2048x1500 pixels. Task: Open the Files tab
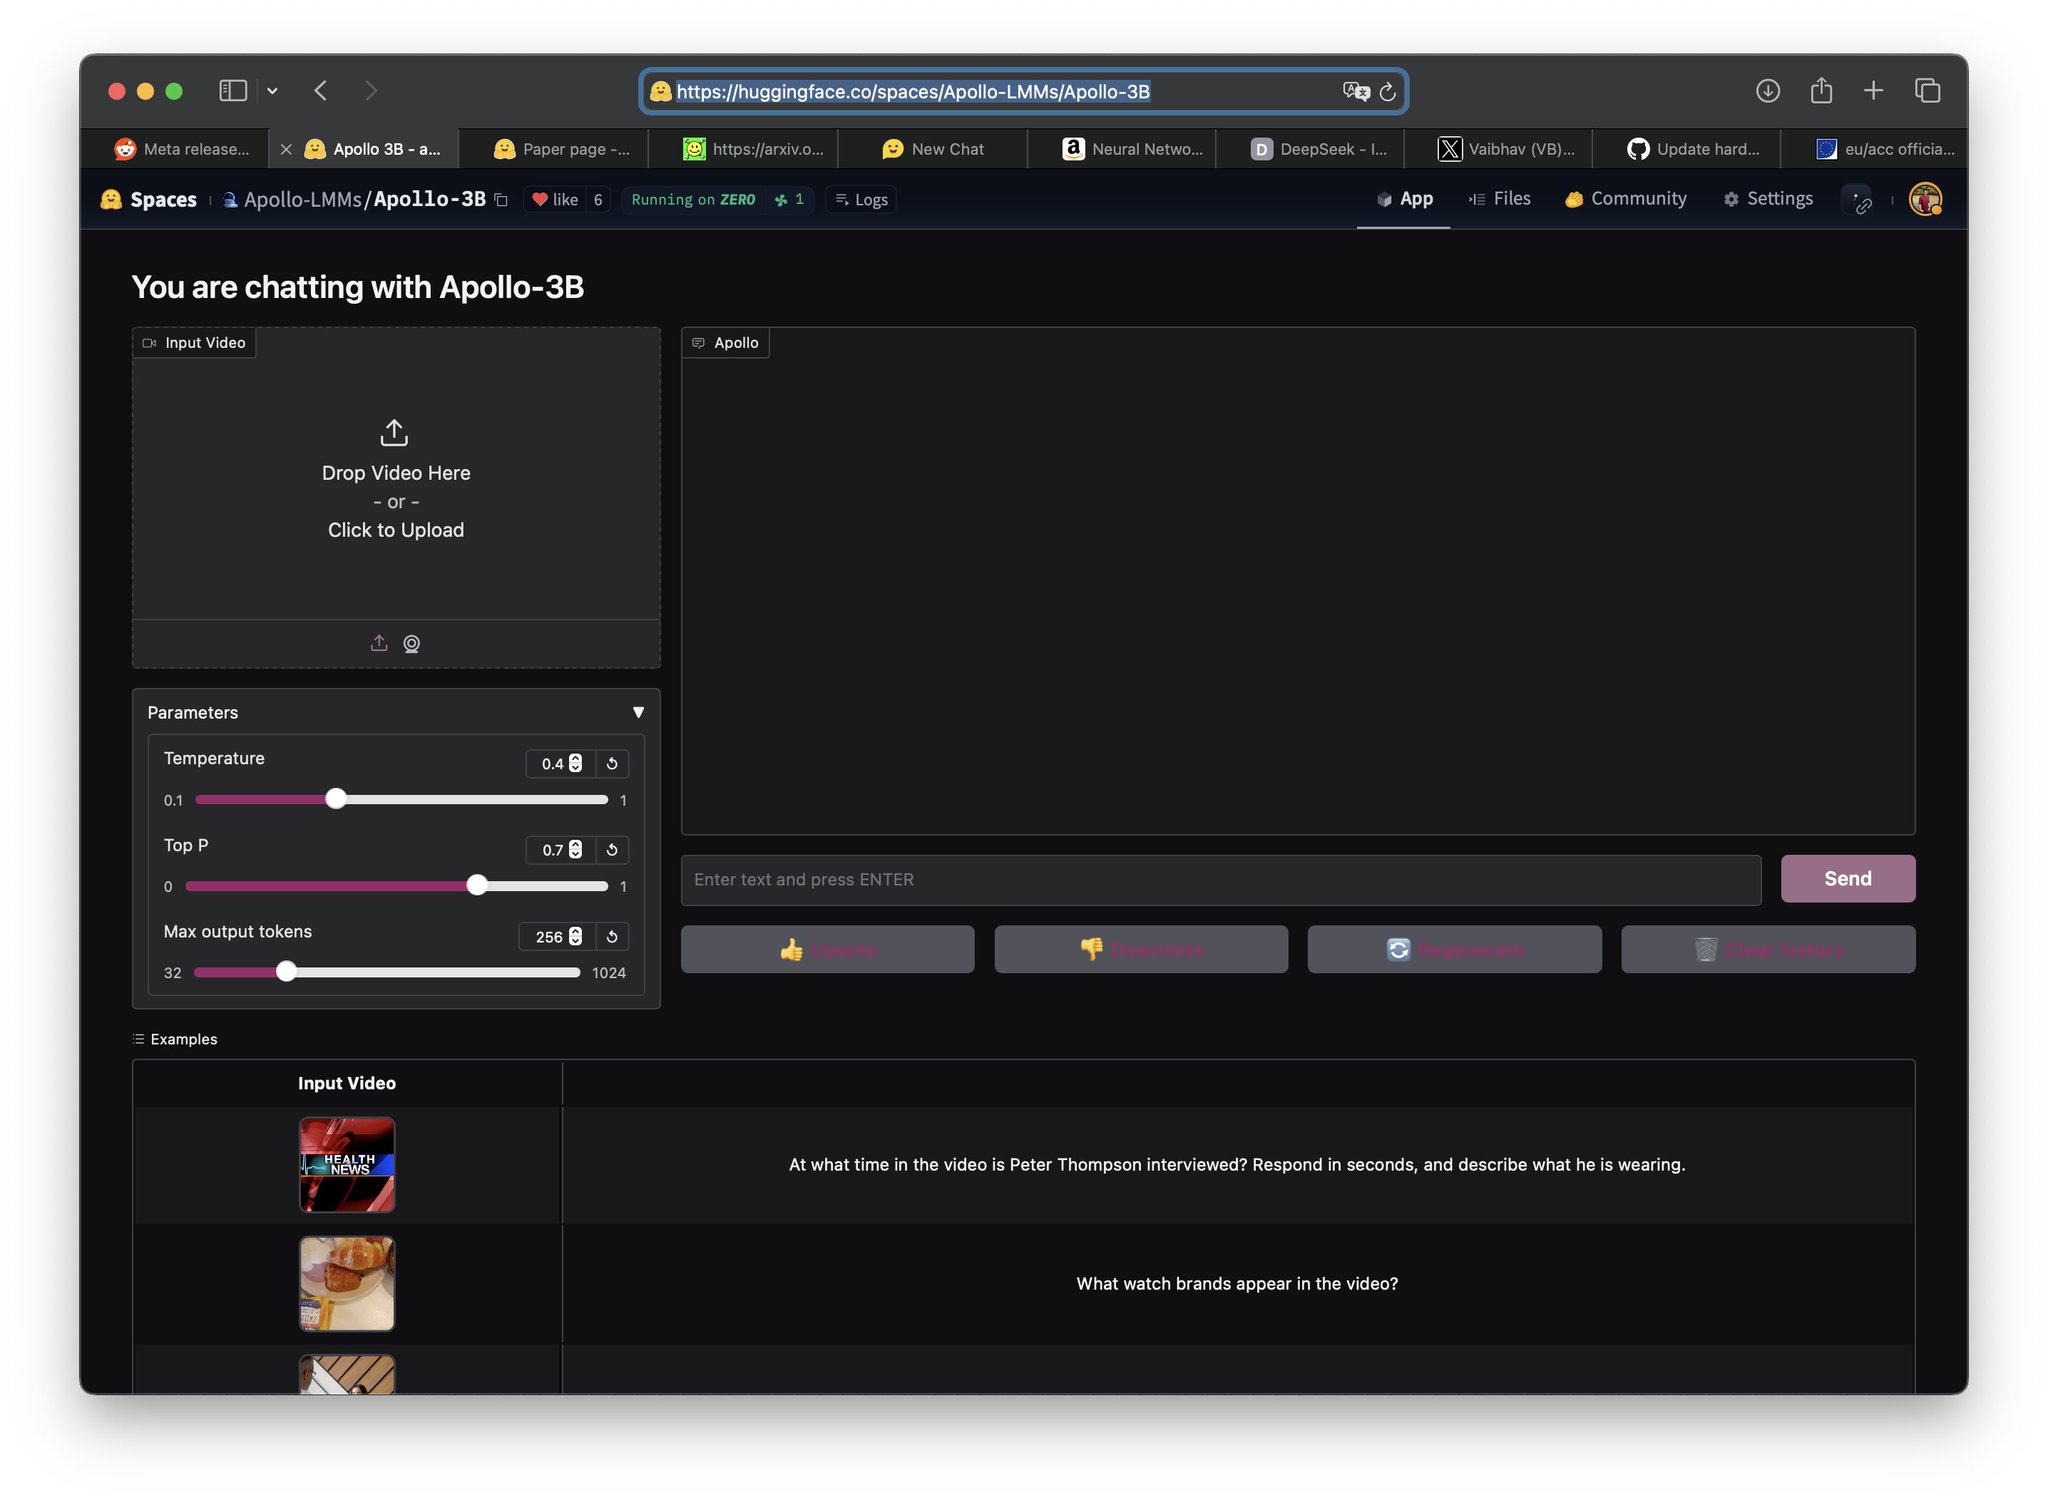(x=1500, y=199)
